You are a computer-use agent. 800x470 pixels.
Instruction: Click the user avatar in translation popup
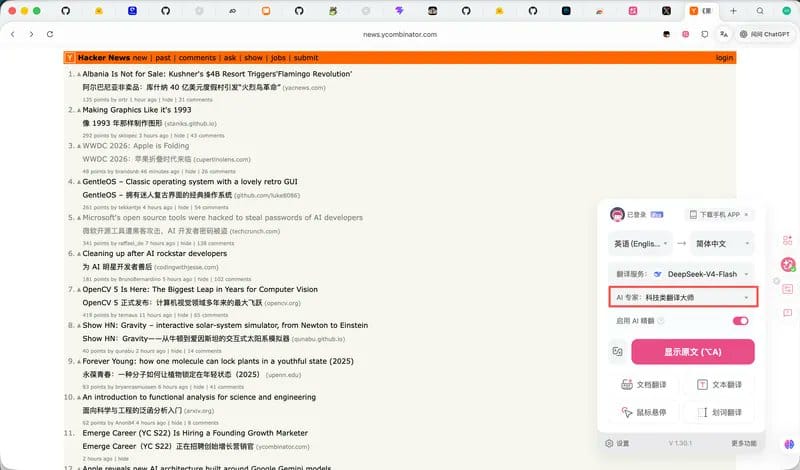coord(617,214)
